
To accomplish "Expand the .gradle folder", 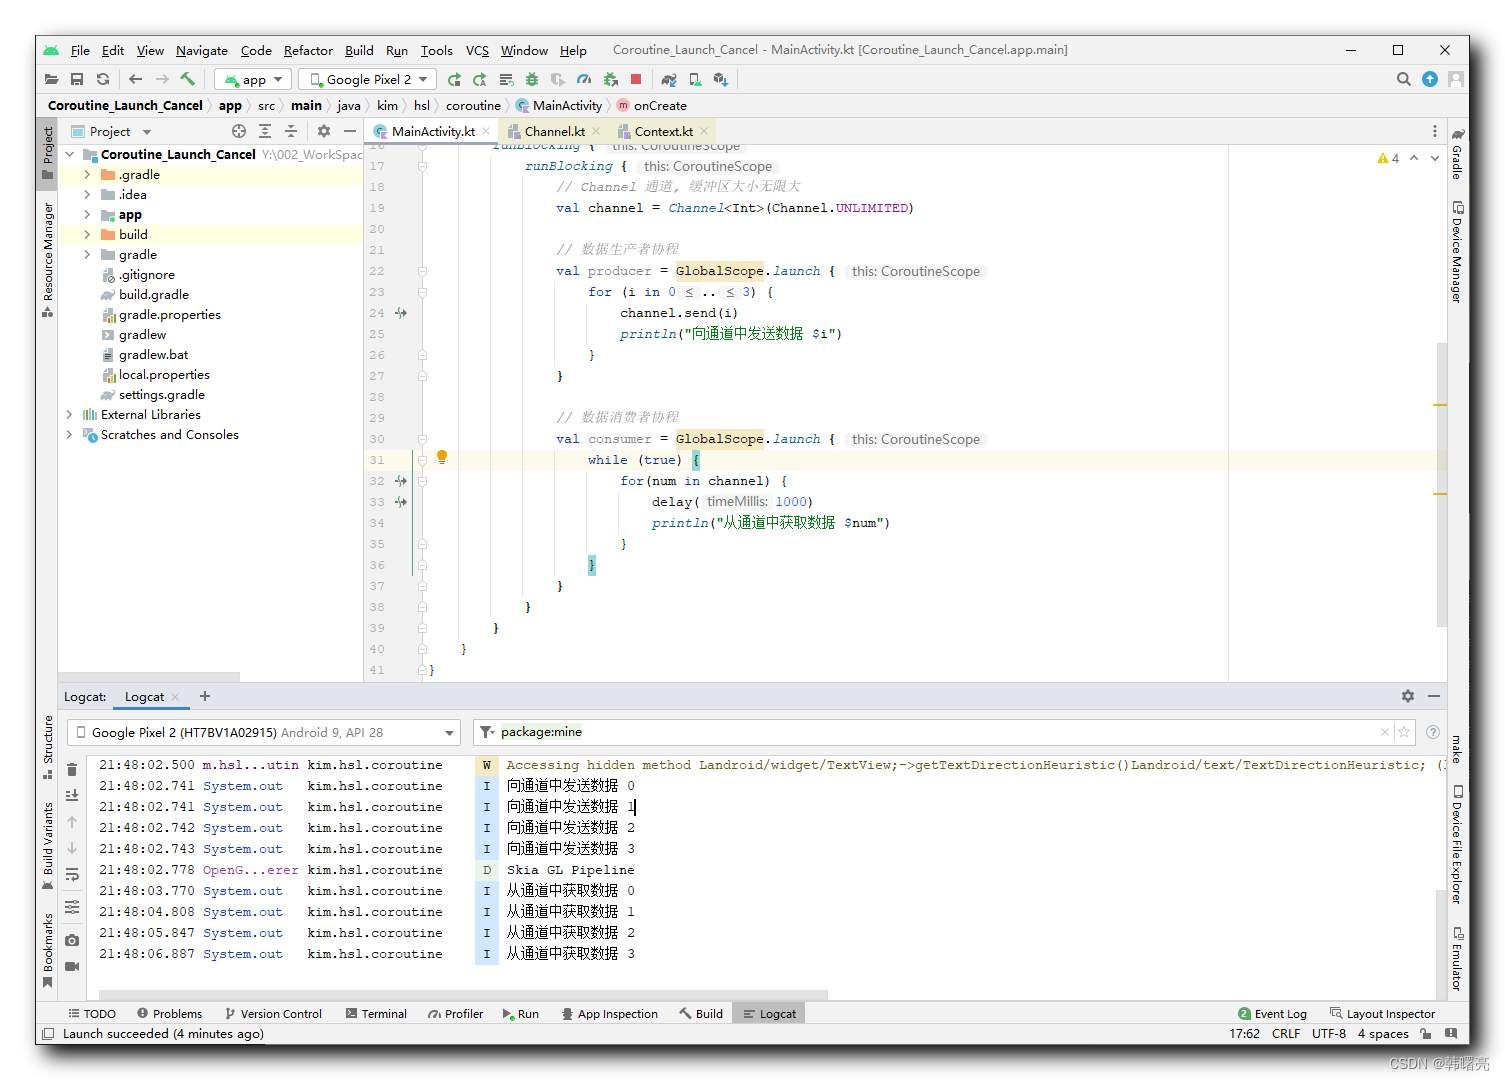I will coord(87,174).
